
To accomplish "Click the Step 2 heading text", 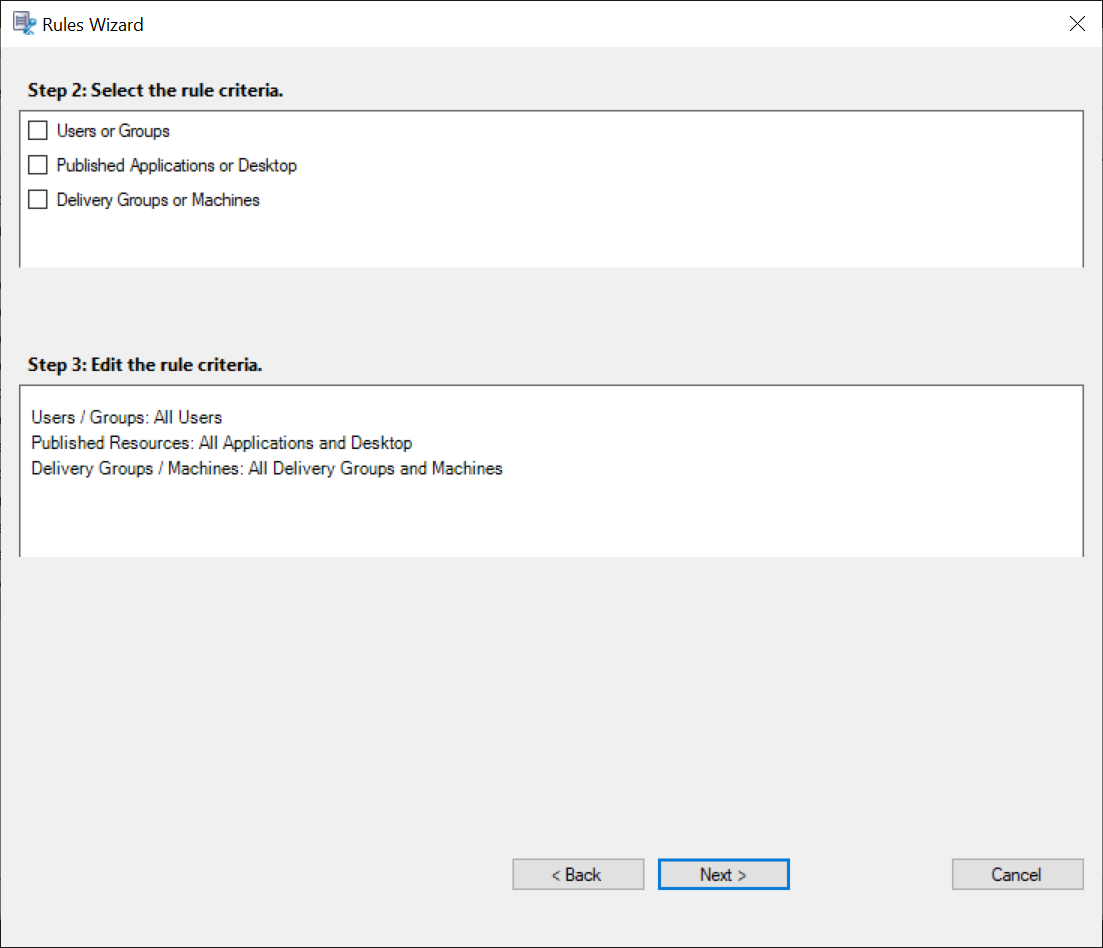I will click(x=155, y=90).
